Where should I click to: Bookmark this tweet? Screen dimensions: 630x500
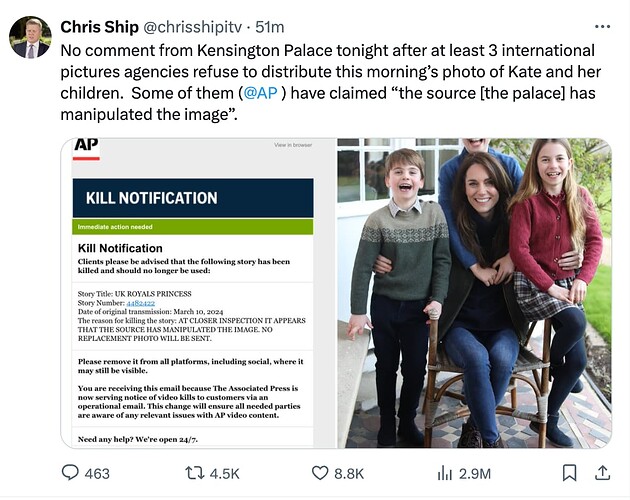click(x=569, y=472)
